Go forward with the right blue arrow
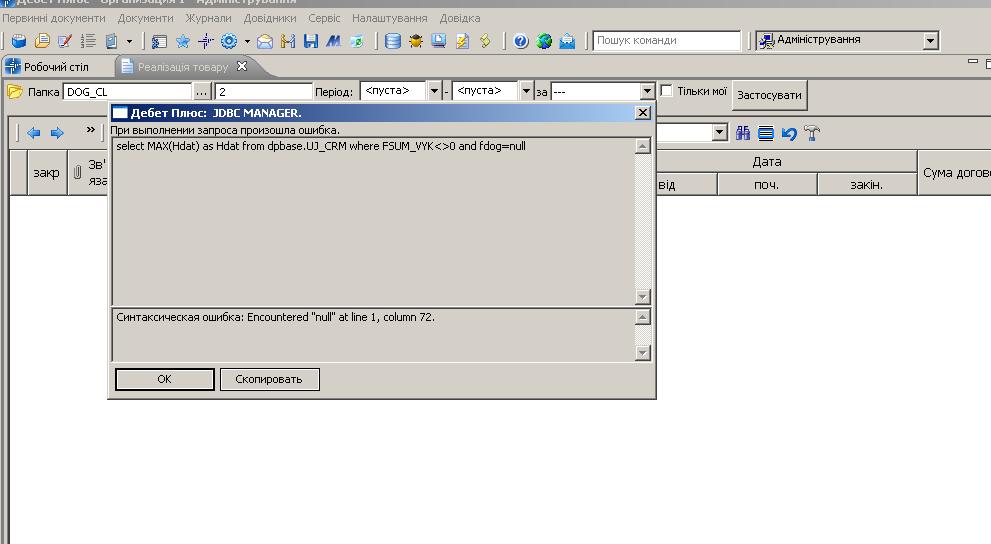 (57, 133)
